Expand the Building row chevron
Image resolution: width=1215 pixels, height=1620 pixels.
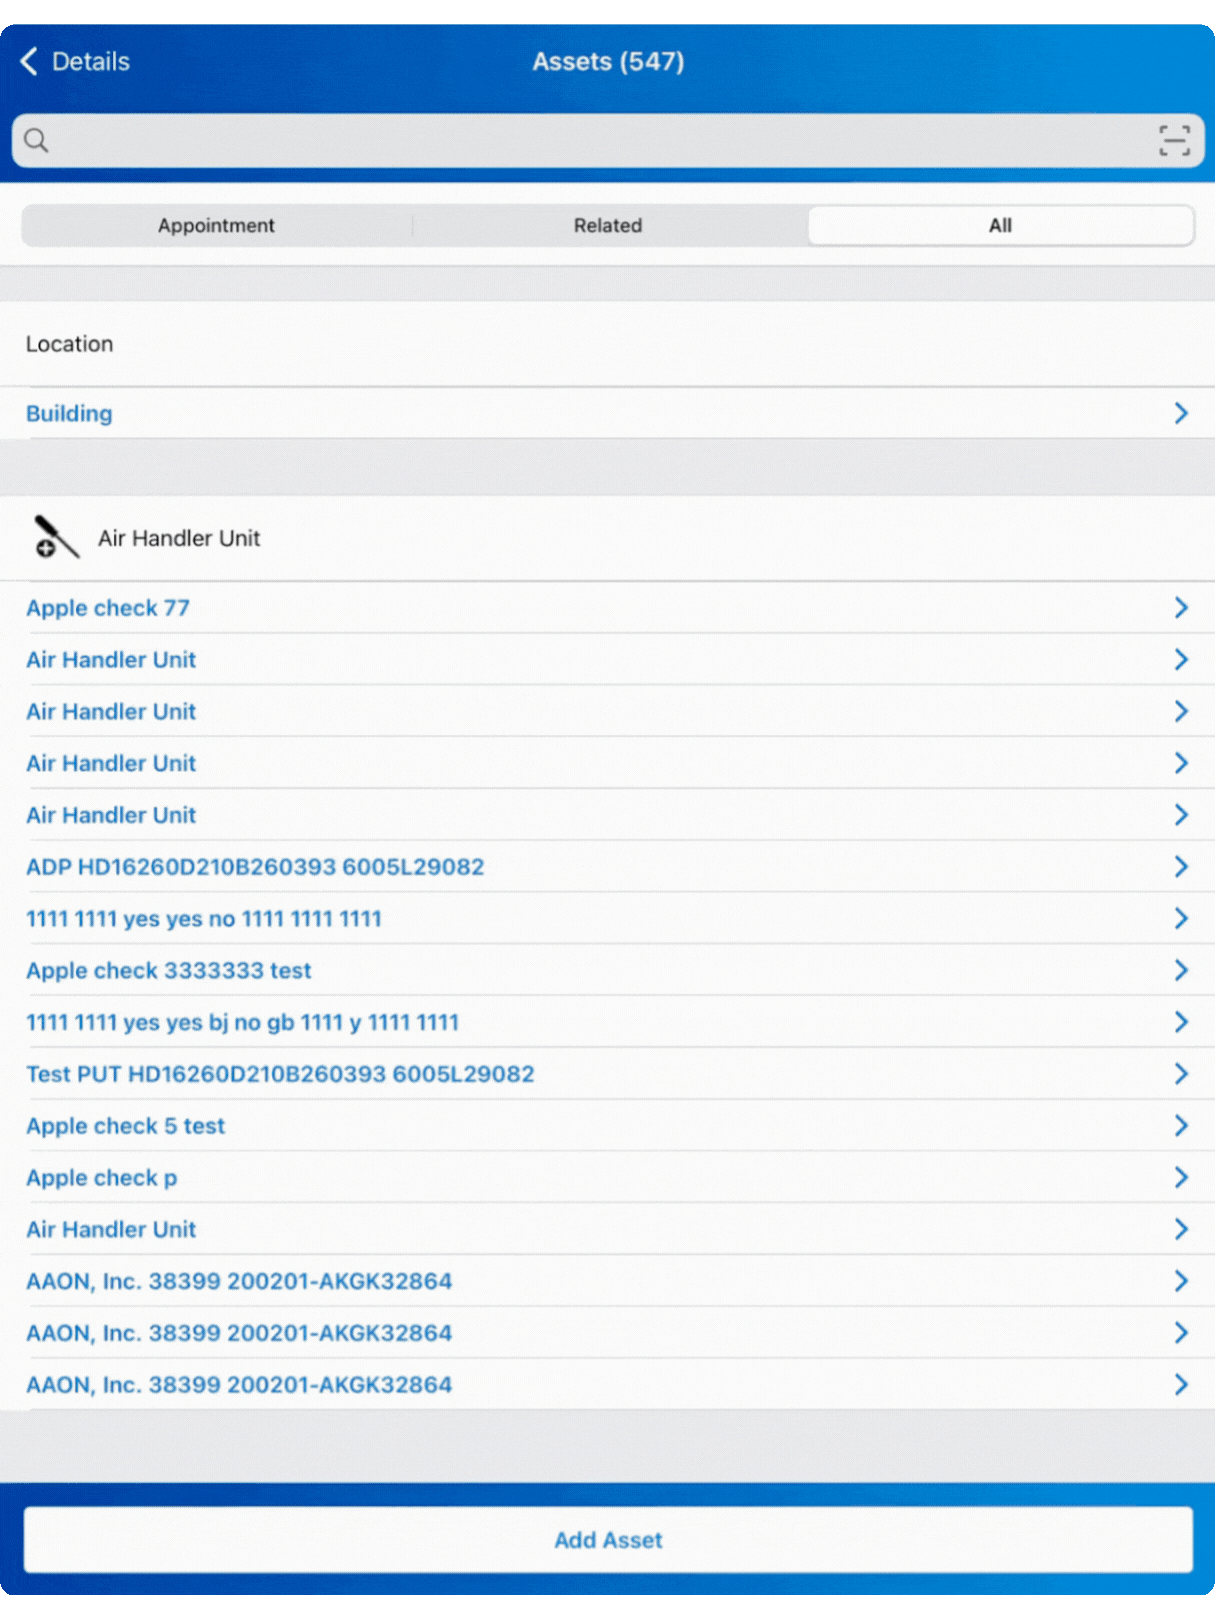pyautogui.click(x=1180, y=414)
